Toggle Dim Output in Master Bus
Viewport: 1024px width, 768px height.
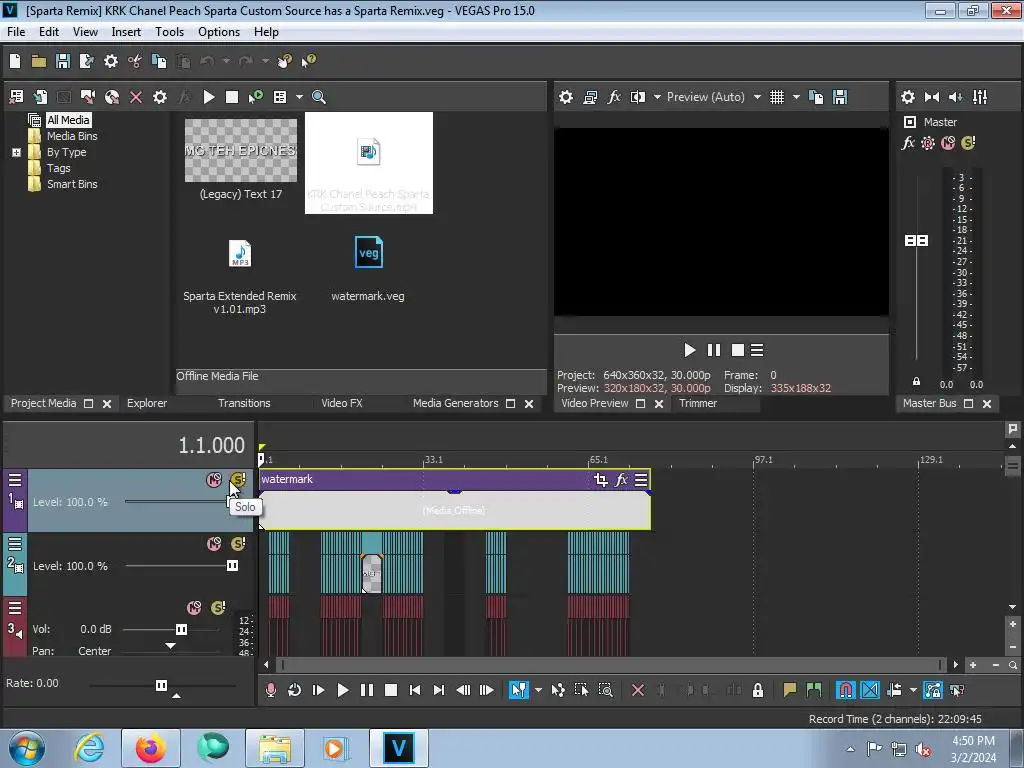click(955, 97)
